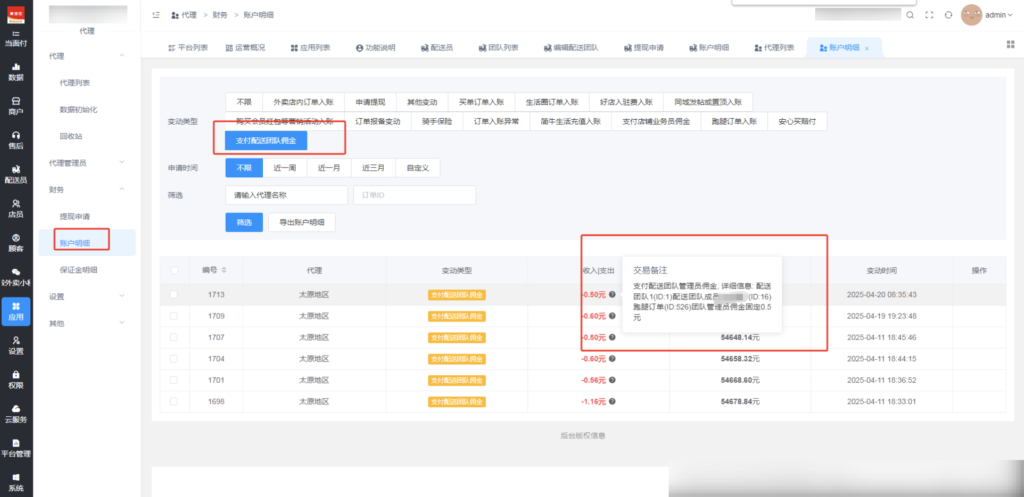
Task: Check the checkbox for row 1713
Action: click(x=175, y=295)
